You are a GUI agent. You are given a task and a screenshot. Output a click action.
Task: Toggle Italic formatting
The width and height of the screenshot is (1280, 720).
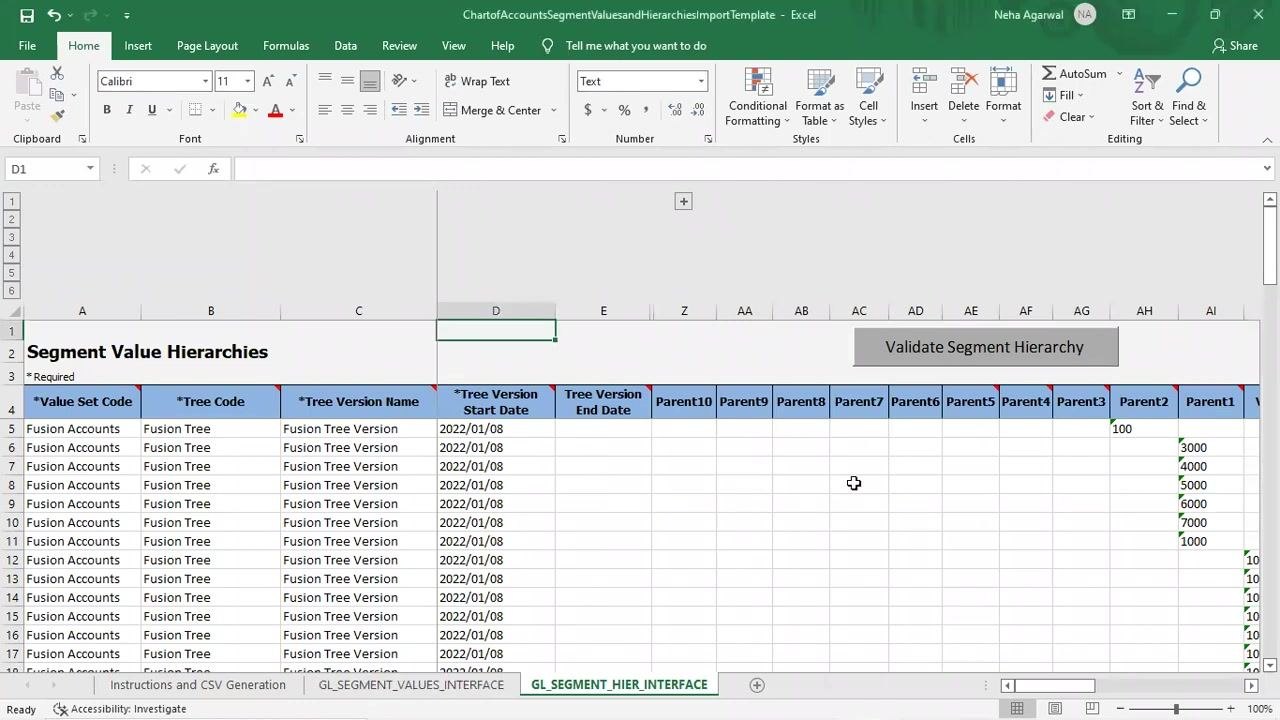coord(129,110)
